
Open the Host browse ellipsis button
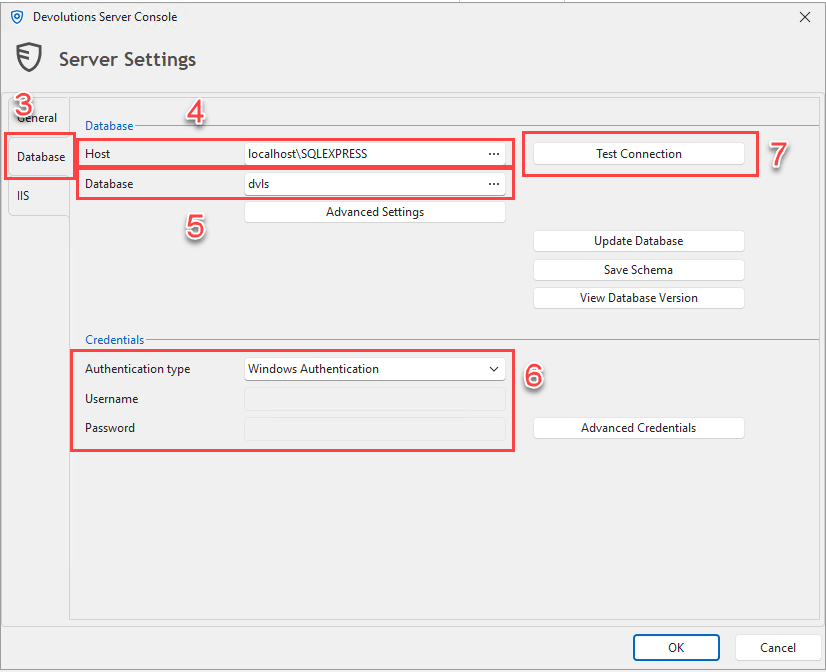(x=494, y=154)
